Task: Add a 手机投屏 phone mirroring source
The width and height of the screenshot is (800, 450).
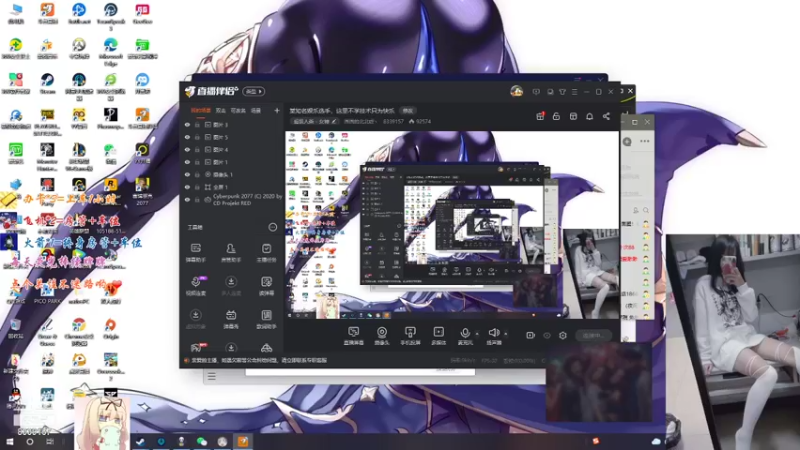Action: tap(410, 336)
